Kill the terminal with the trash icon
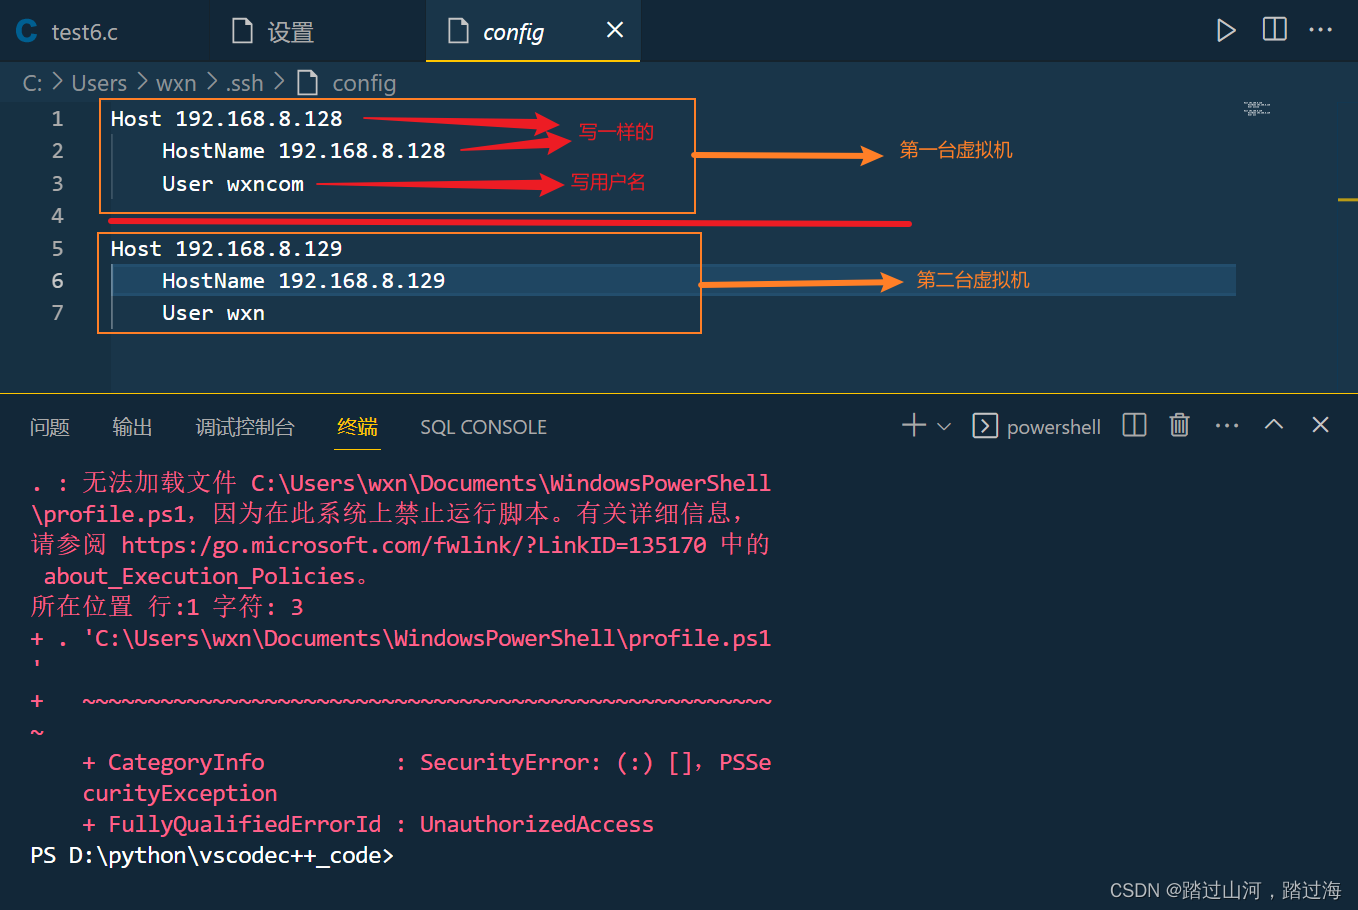Screen dimensions: 1358x910 tap(1180, 425)
